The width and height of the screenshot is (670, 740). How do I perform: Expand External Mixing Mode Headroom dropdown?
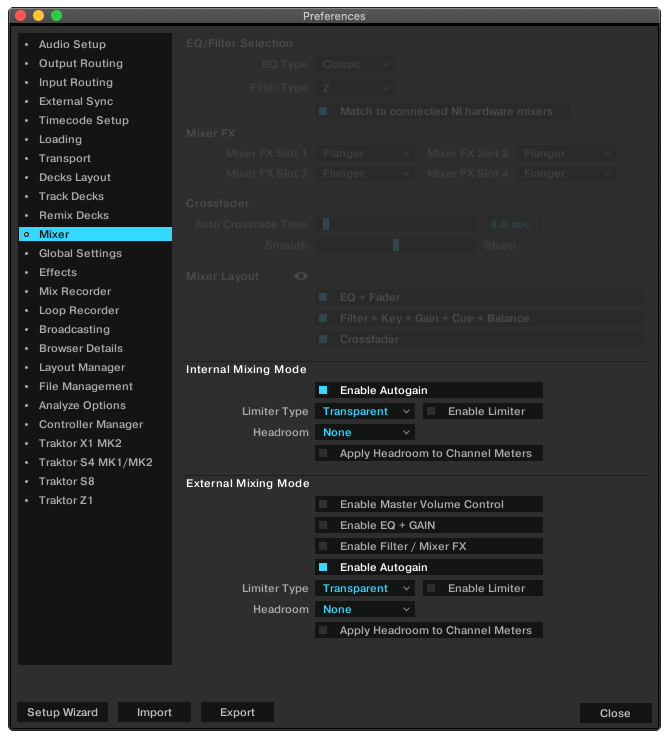365,610
